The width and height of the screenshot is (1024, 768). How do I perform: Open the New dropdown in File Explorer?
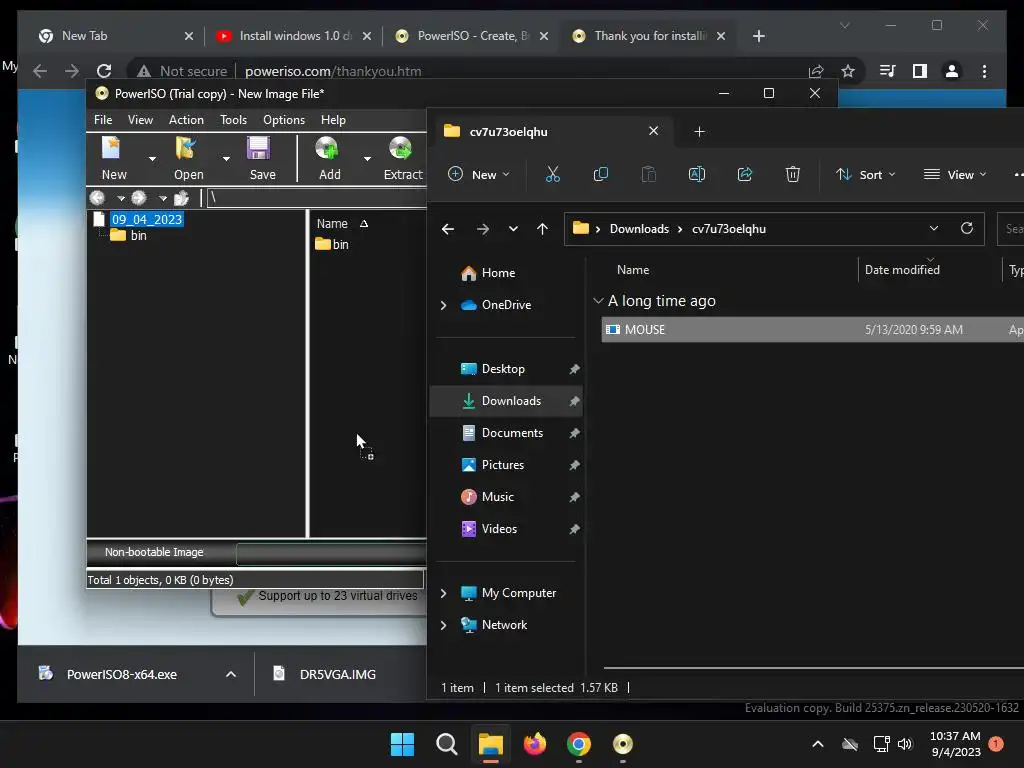coord(478,174)
